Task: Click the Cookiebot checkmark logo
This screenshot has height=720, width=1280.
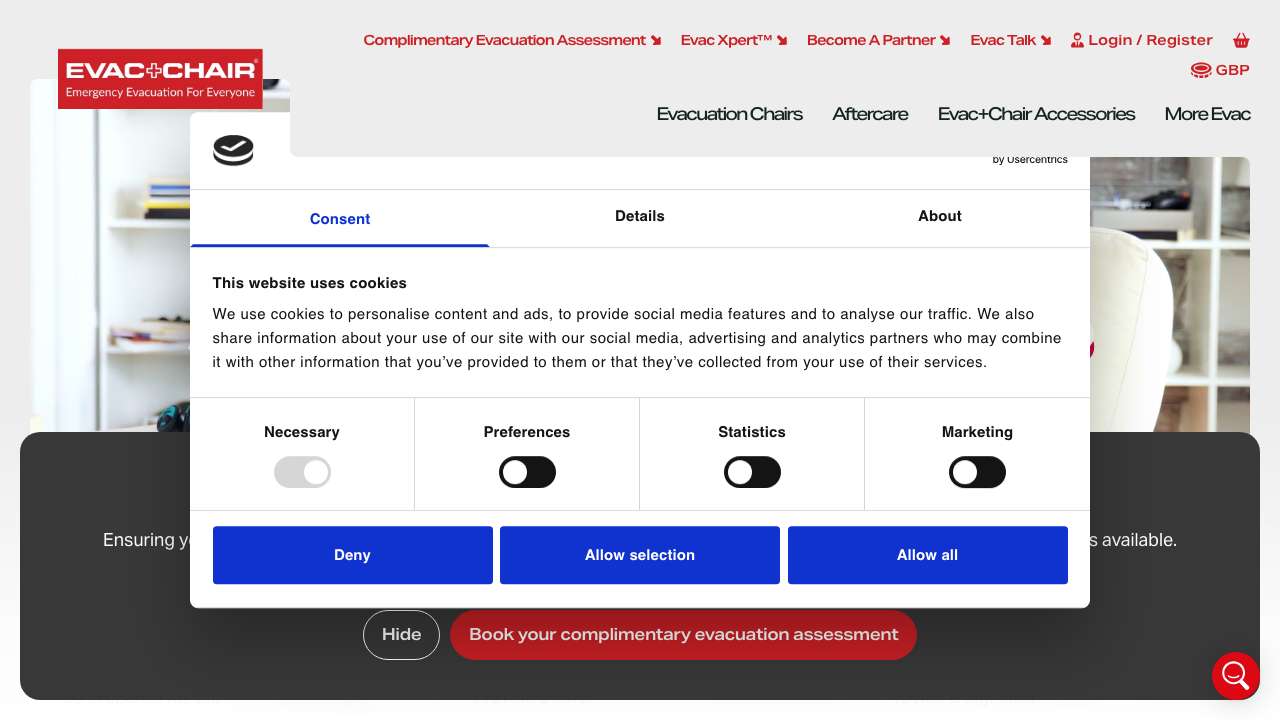Action: coord(233,151)
